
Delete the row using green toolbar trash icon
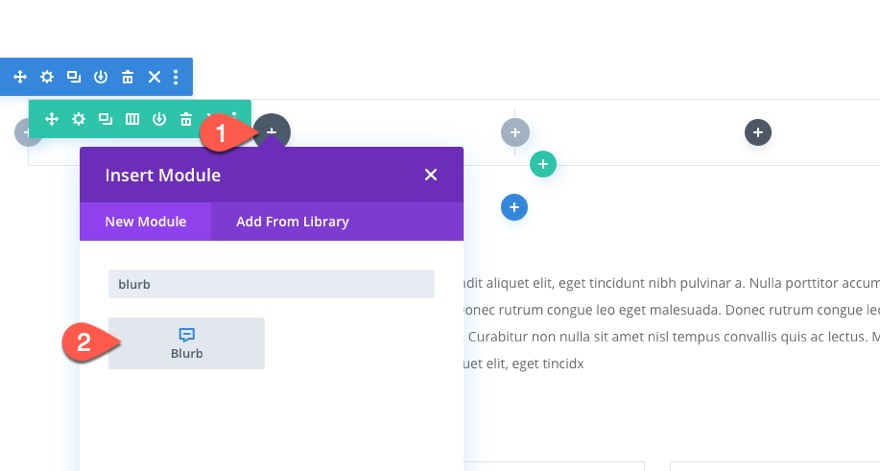tap(186, 119)
